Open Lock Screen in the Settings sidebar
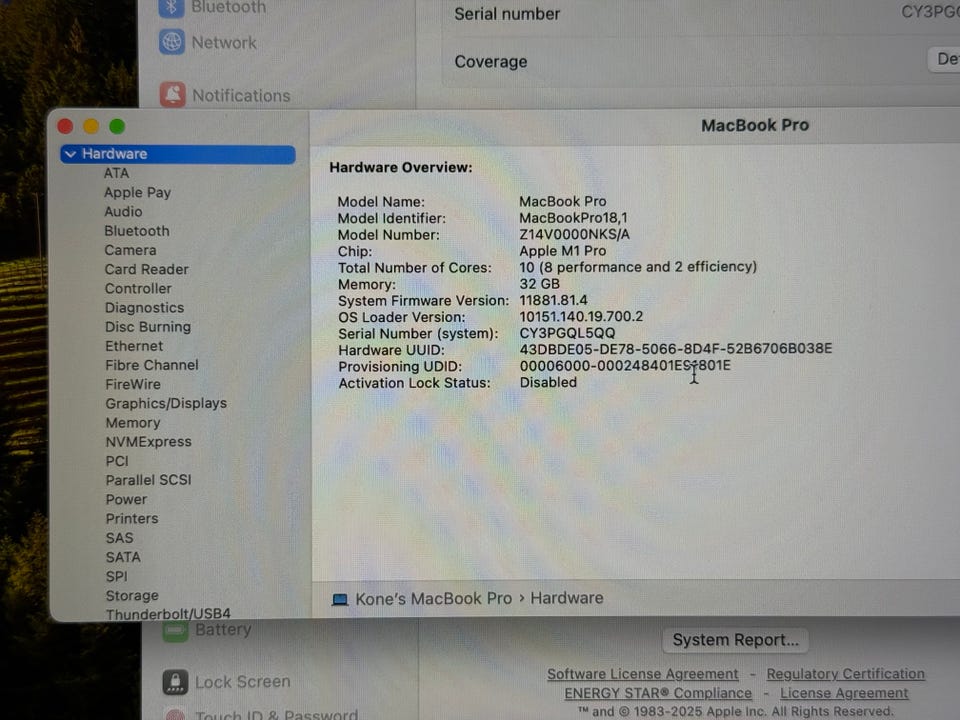 click(242, 682)
